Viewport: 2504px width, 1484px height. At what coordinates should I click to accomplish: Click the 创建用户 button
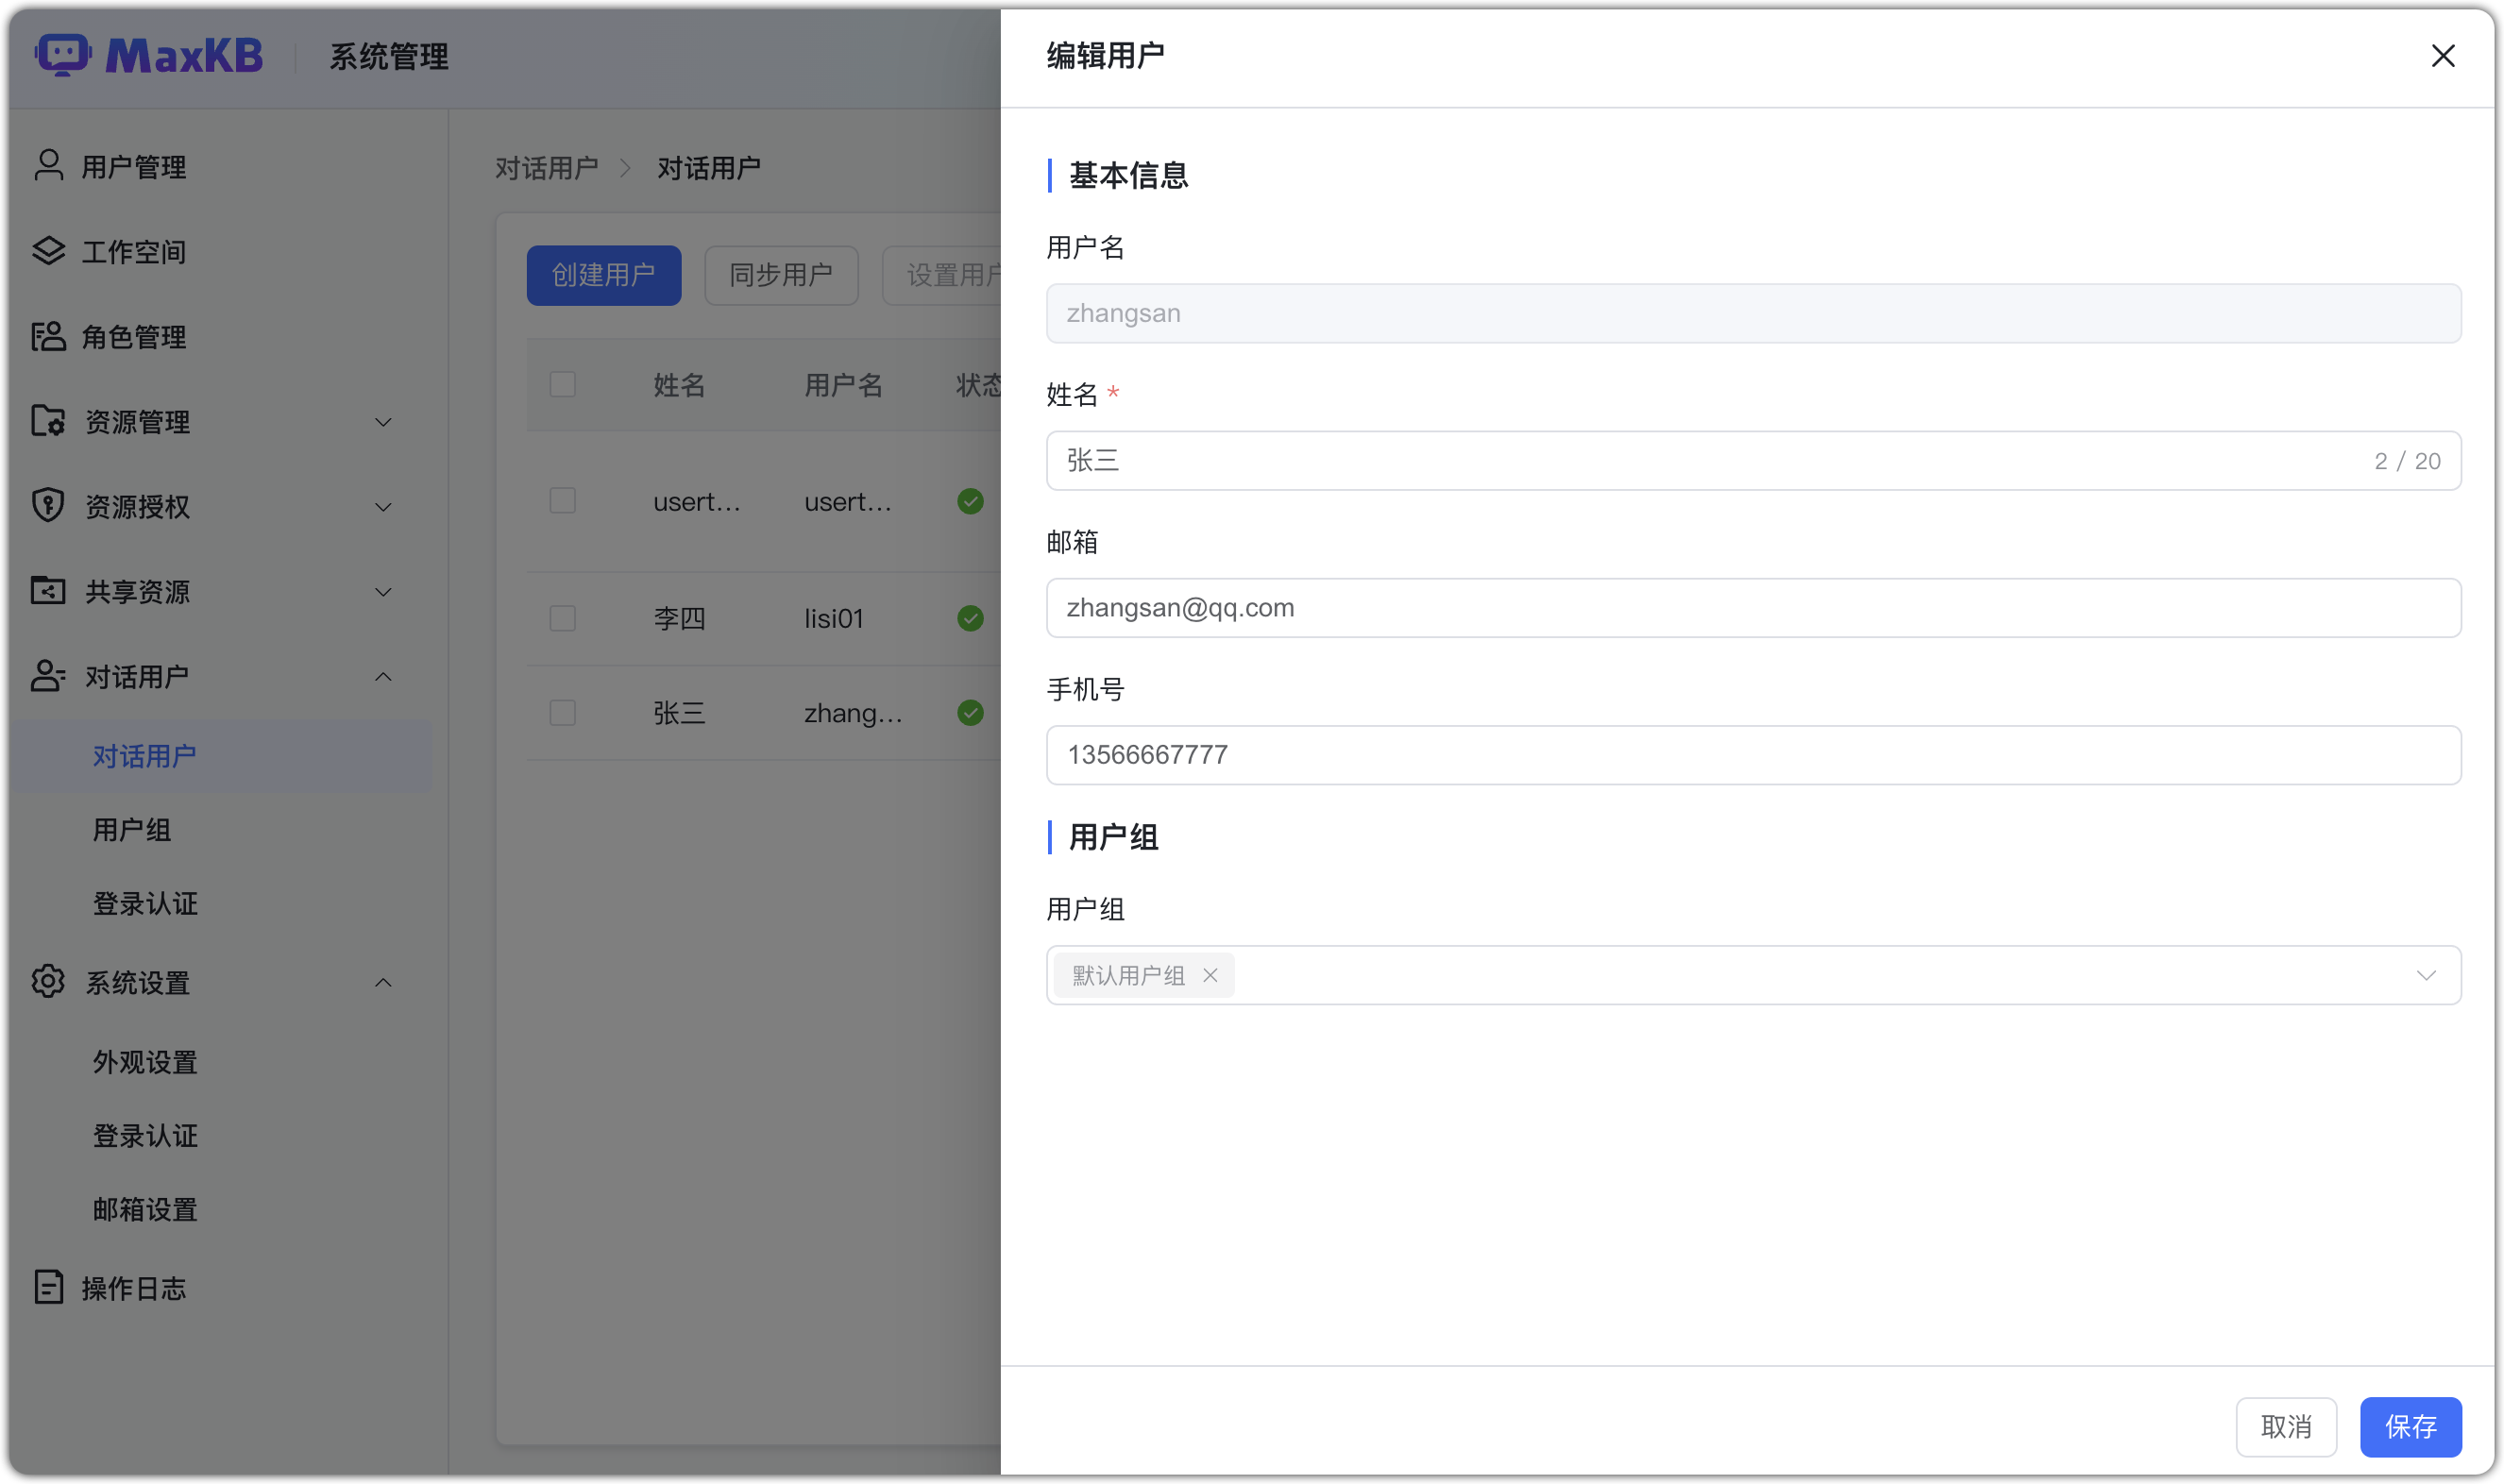point(603,275)
